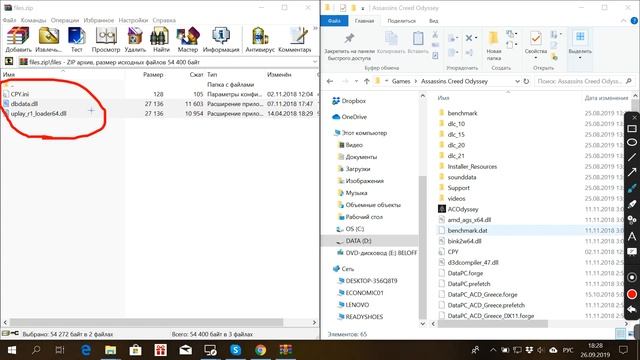Open WinRAR archive path dropdown
The image size is (640, 360).
point(315,62)
